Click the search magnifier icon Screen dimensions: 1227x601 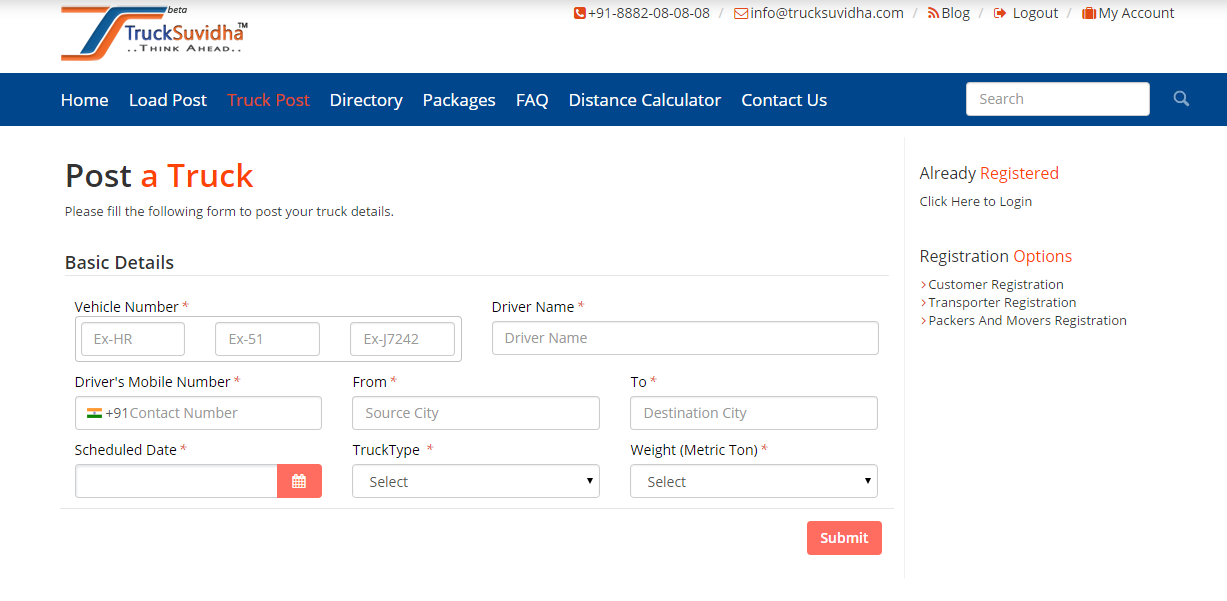pyautogui.click(x=1181, y=99)
